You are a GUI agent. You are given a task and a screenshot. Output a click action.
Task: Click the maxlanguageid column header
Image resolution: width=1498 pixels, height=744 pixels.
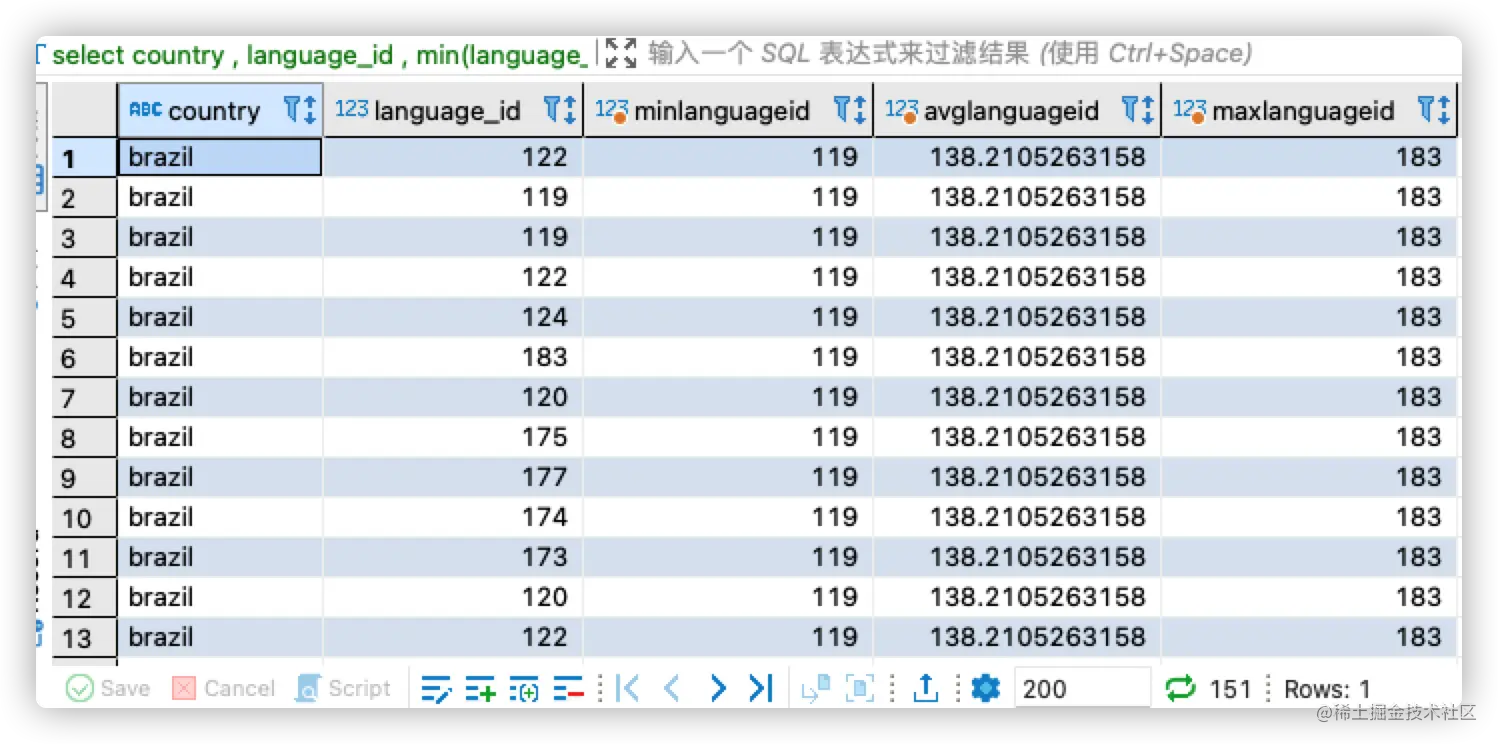1309,110
